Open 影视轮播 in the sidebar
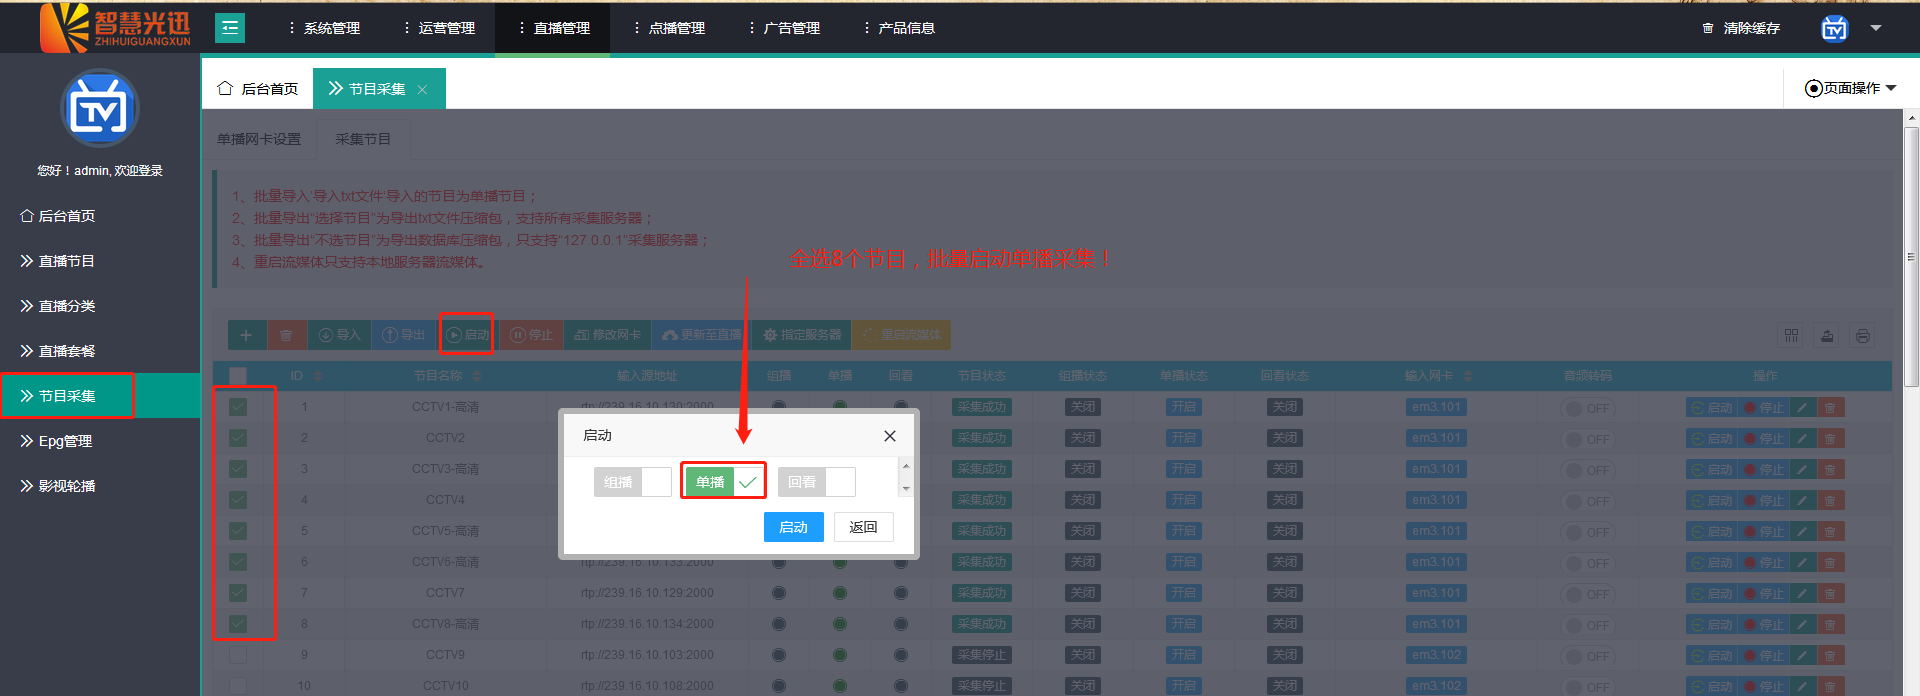 coord(100,486)
